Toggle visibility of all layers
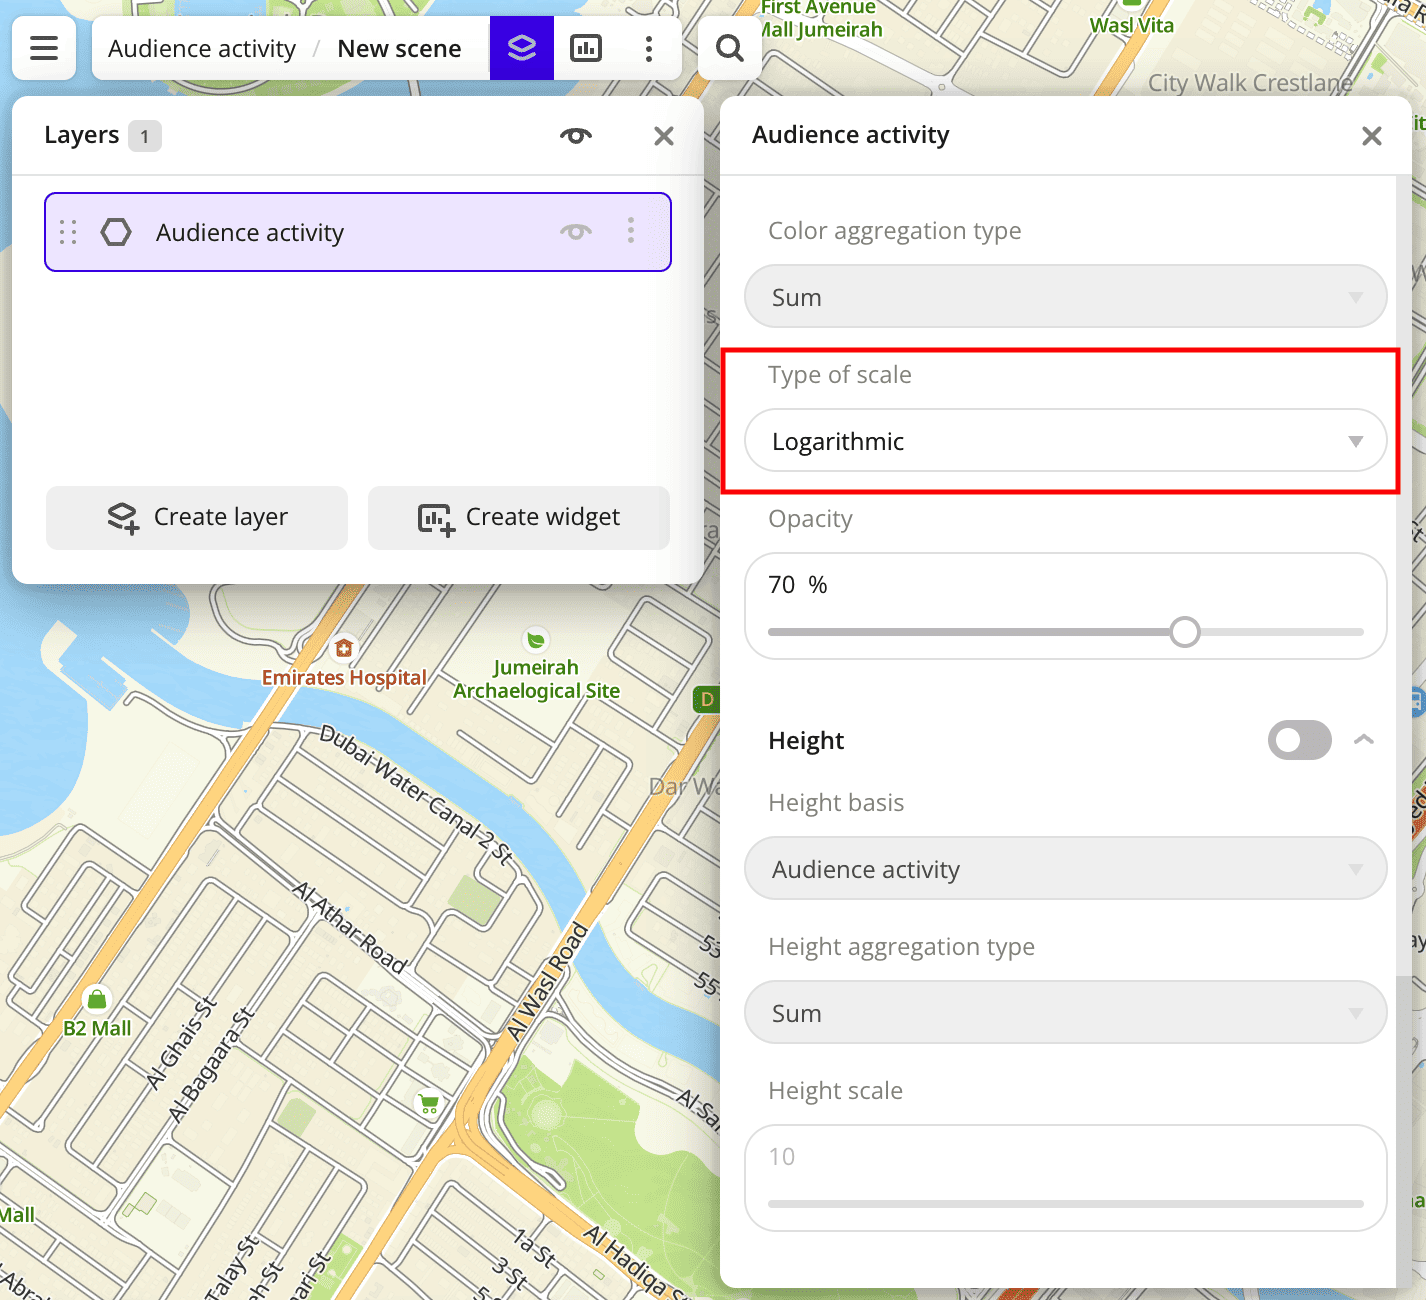Viewport: 1426px width, 1300px height. pyautogui.click(x=576, y=136)
